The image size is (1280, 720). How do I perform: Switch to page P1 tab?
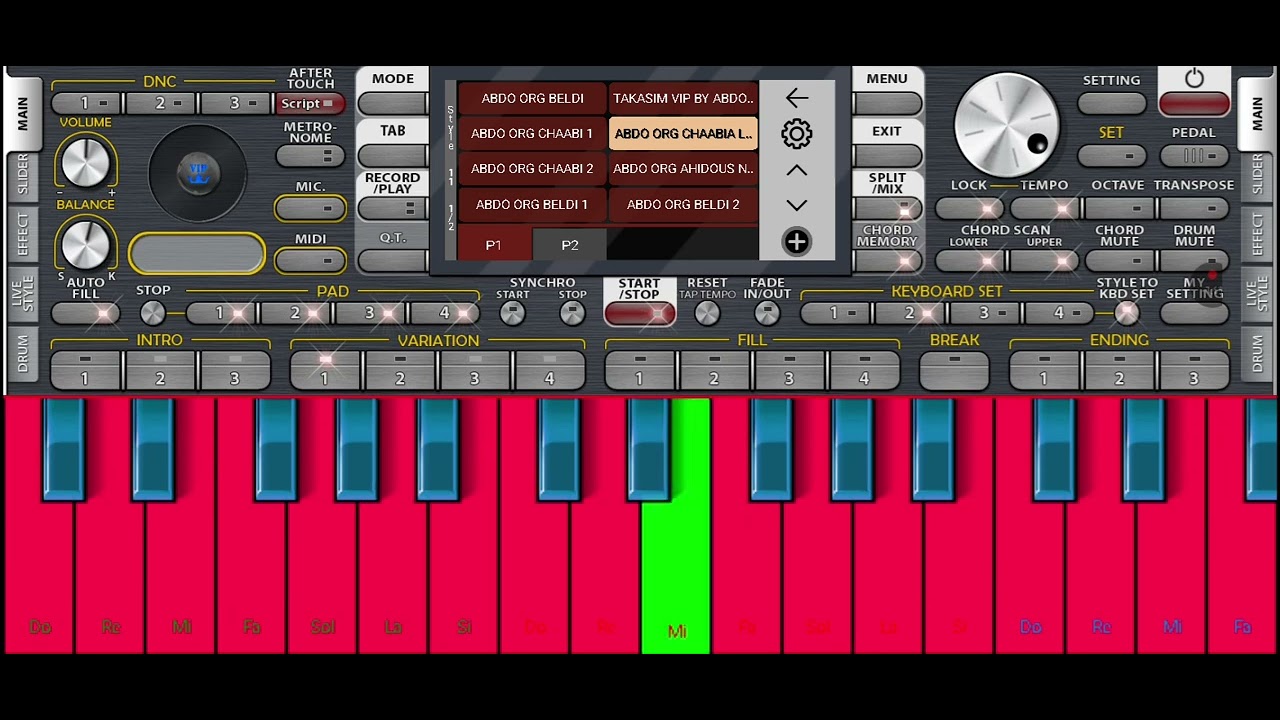click(x=494, y=244)
